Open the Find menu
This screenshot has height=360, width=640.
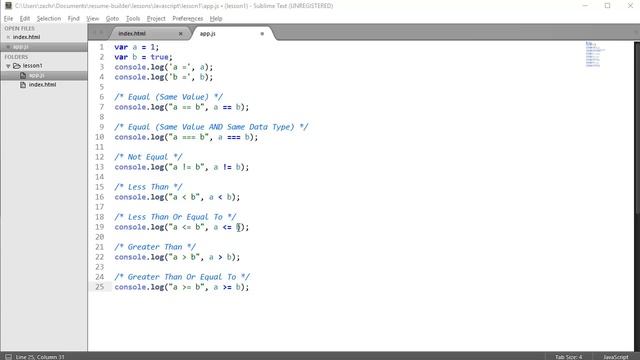click(73, 19)
